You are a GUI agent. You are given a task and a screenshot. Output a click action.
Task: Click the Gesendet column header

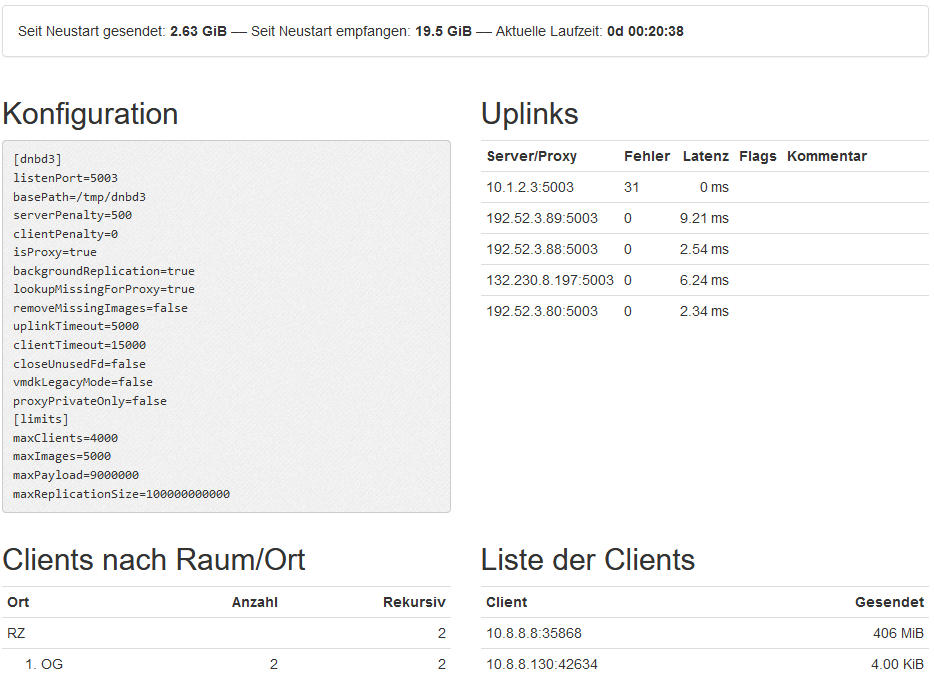point(889,602)
